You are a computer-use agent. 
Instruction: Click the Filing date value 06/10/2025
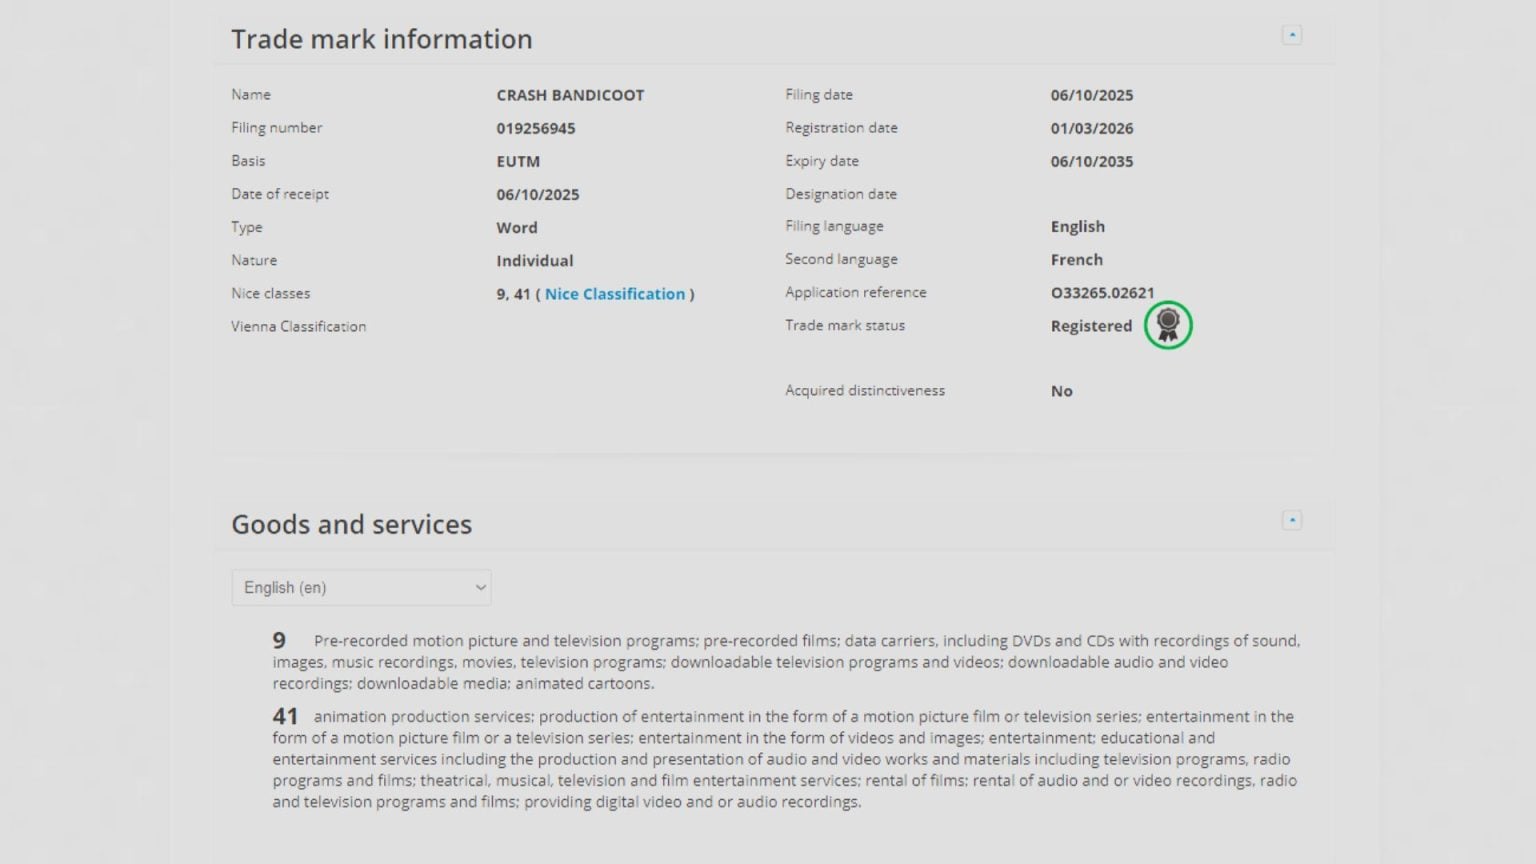[x=1092, y=95]
